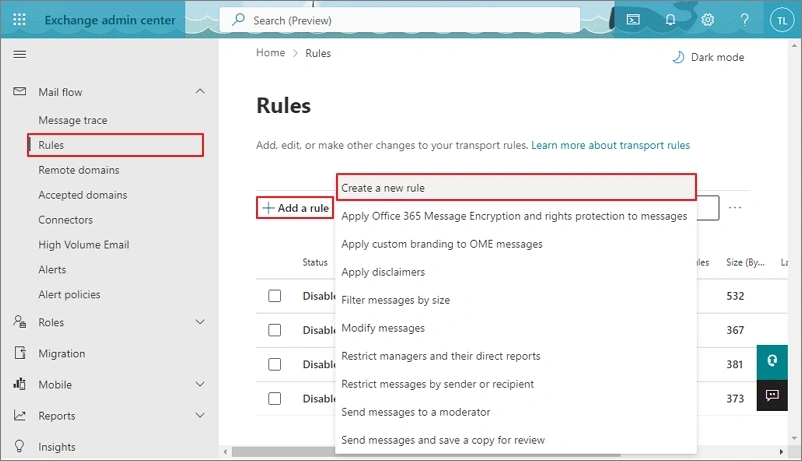802x461 pixels.
Task: Select Send messages and save a copy for review
Action: point(516,440)
